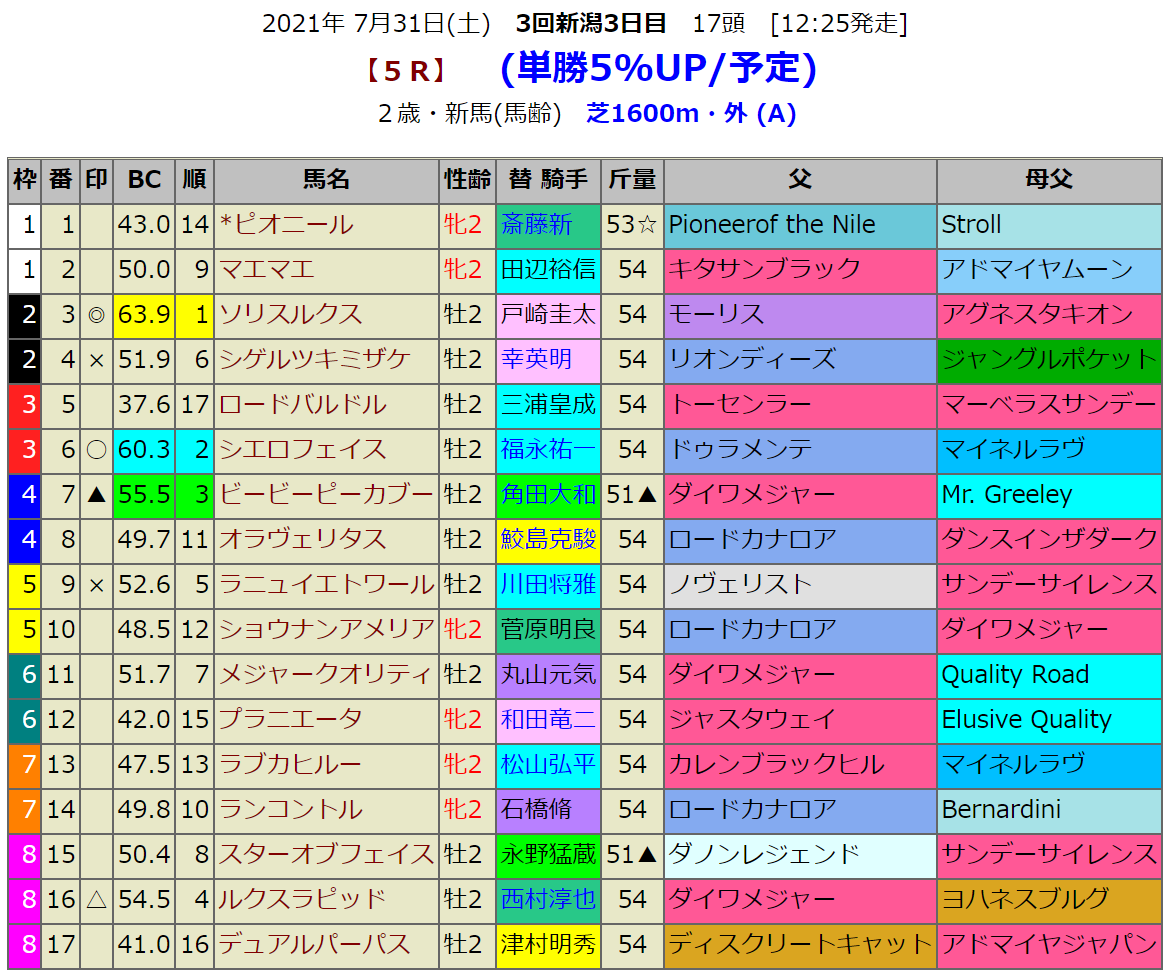This screenshot has width=1172, height=979.
Task: Click the × mark for ラニュイエトワール
Action: click(x=96, y=585)
